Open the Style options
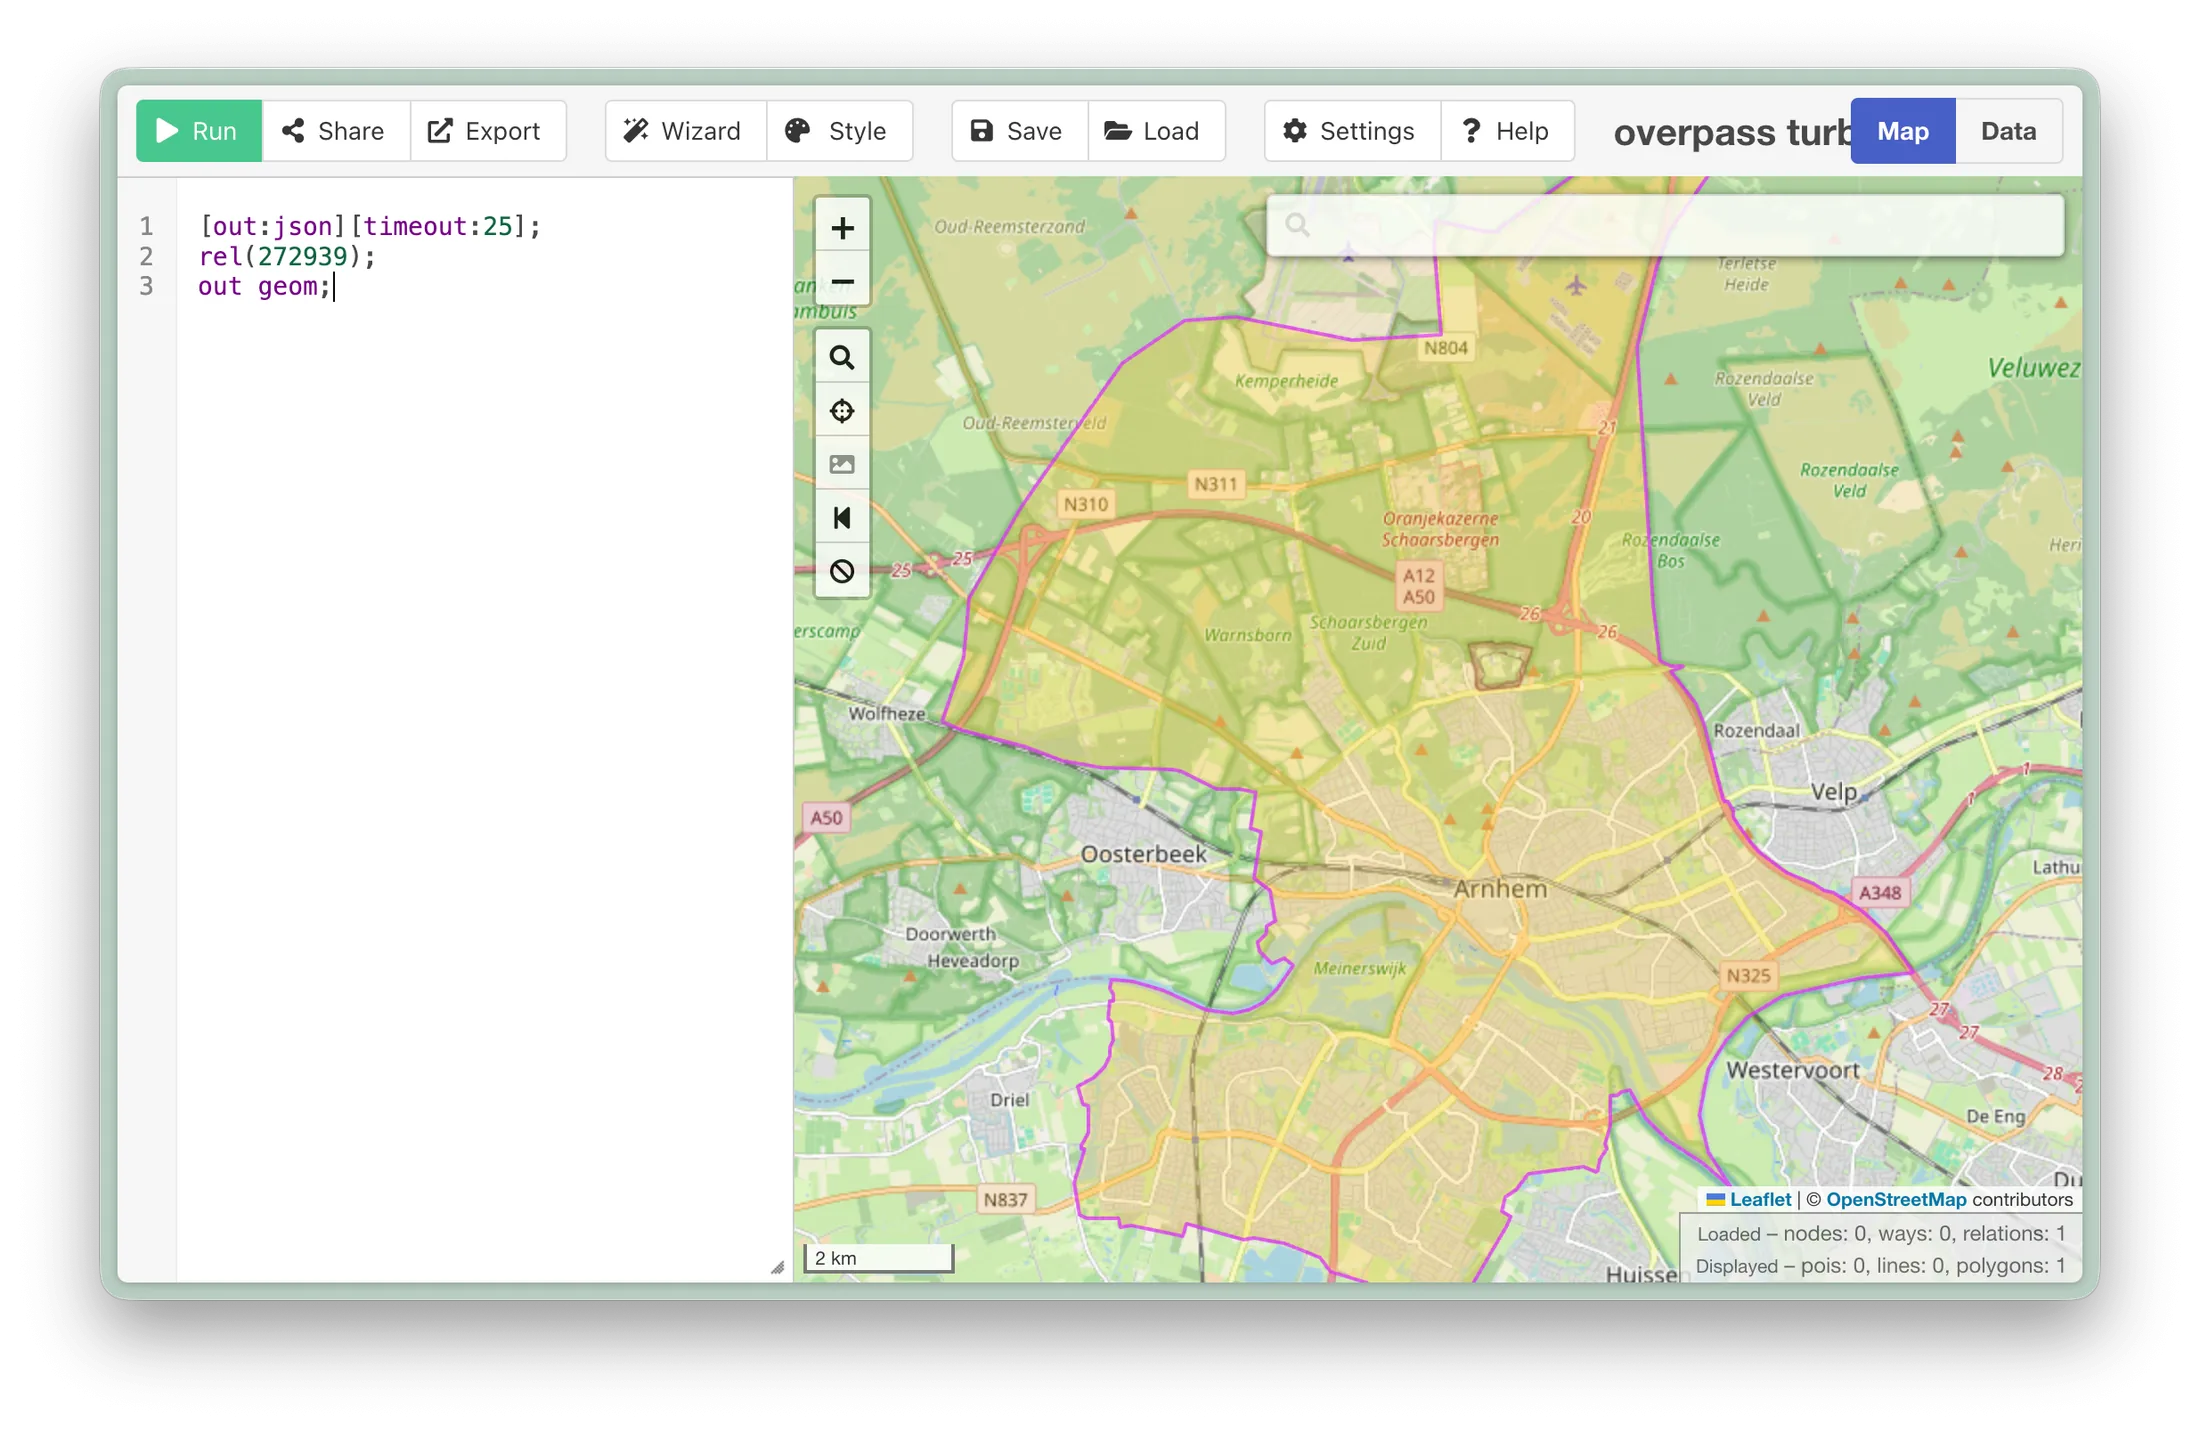Image resolution: width=2200 pixels, height=1432 pixels. [837, 131]
